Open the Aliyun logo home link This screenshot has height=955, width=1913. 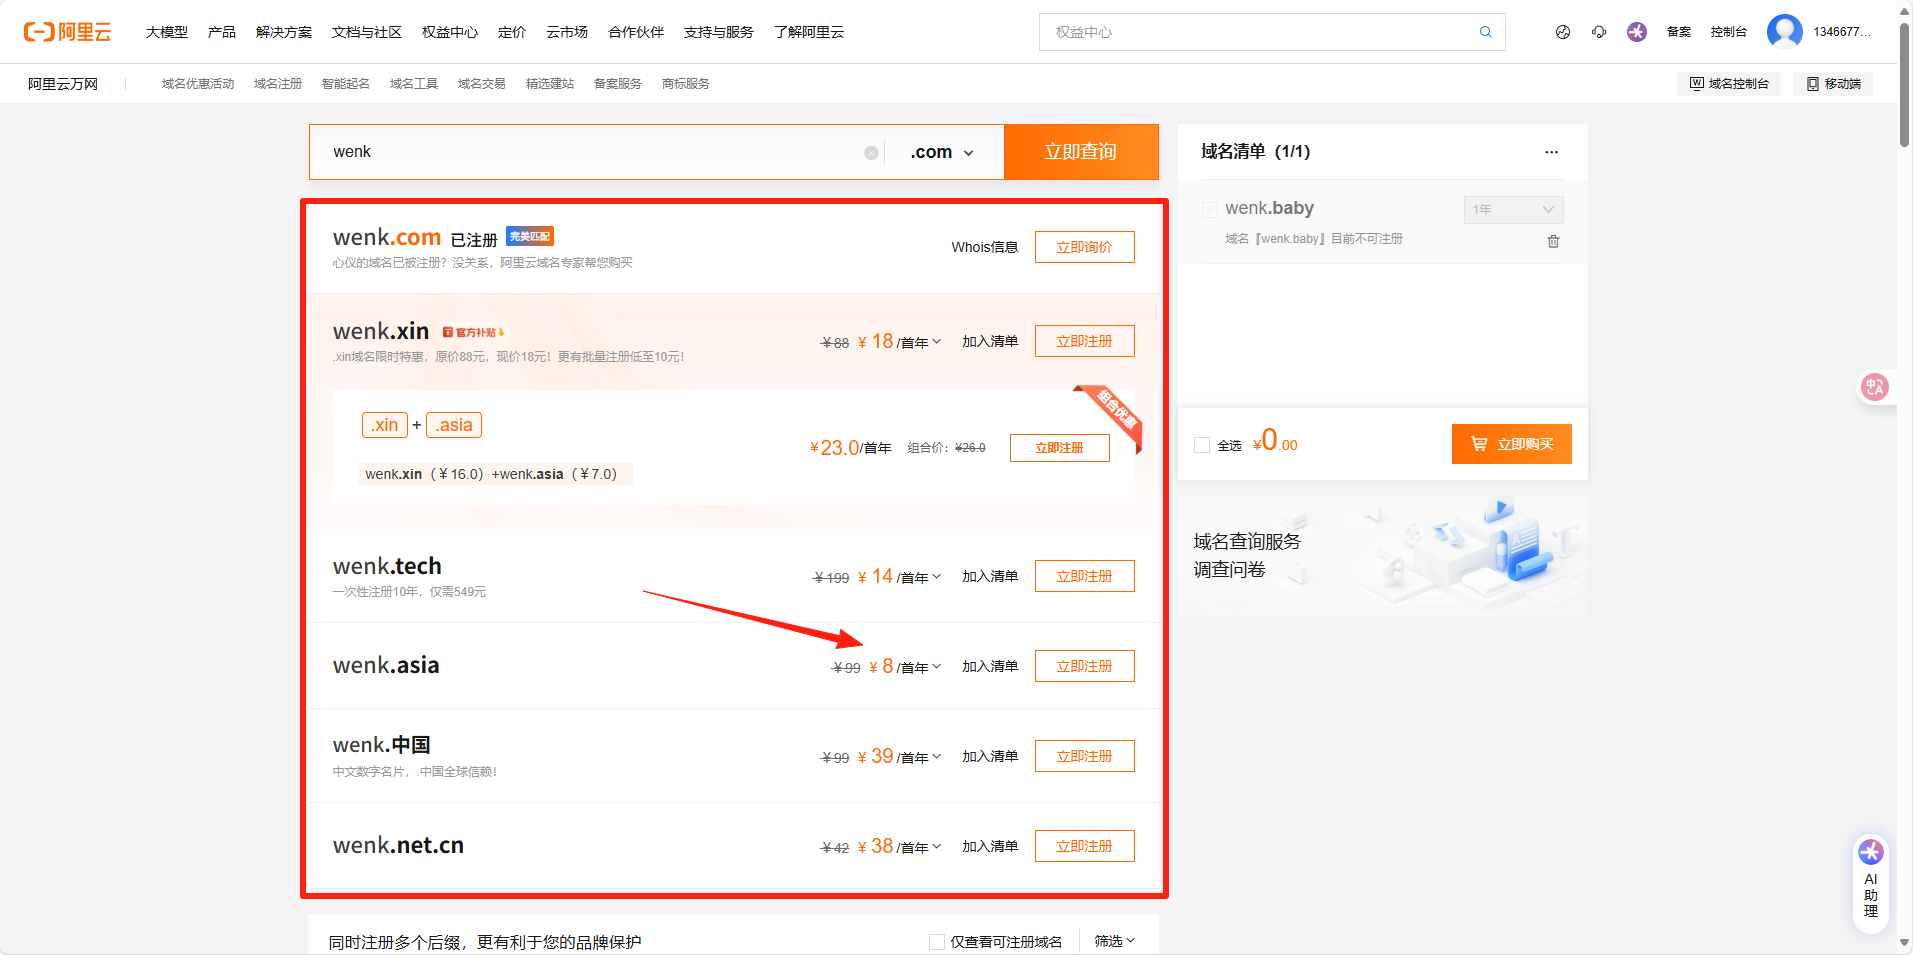click(67, 32)
